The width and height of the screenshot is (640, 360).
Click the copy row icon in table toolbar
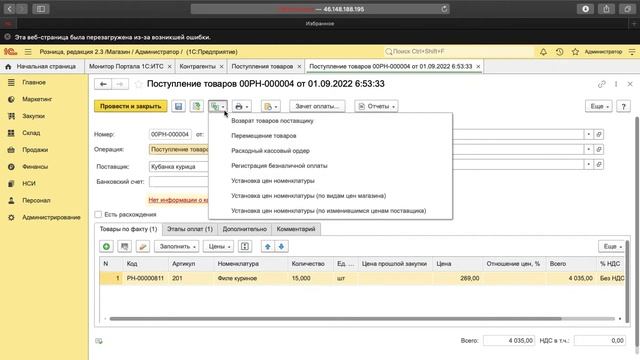pyautogui.click(x=124, y=247)
